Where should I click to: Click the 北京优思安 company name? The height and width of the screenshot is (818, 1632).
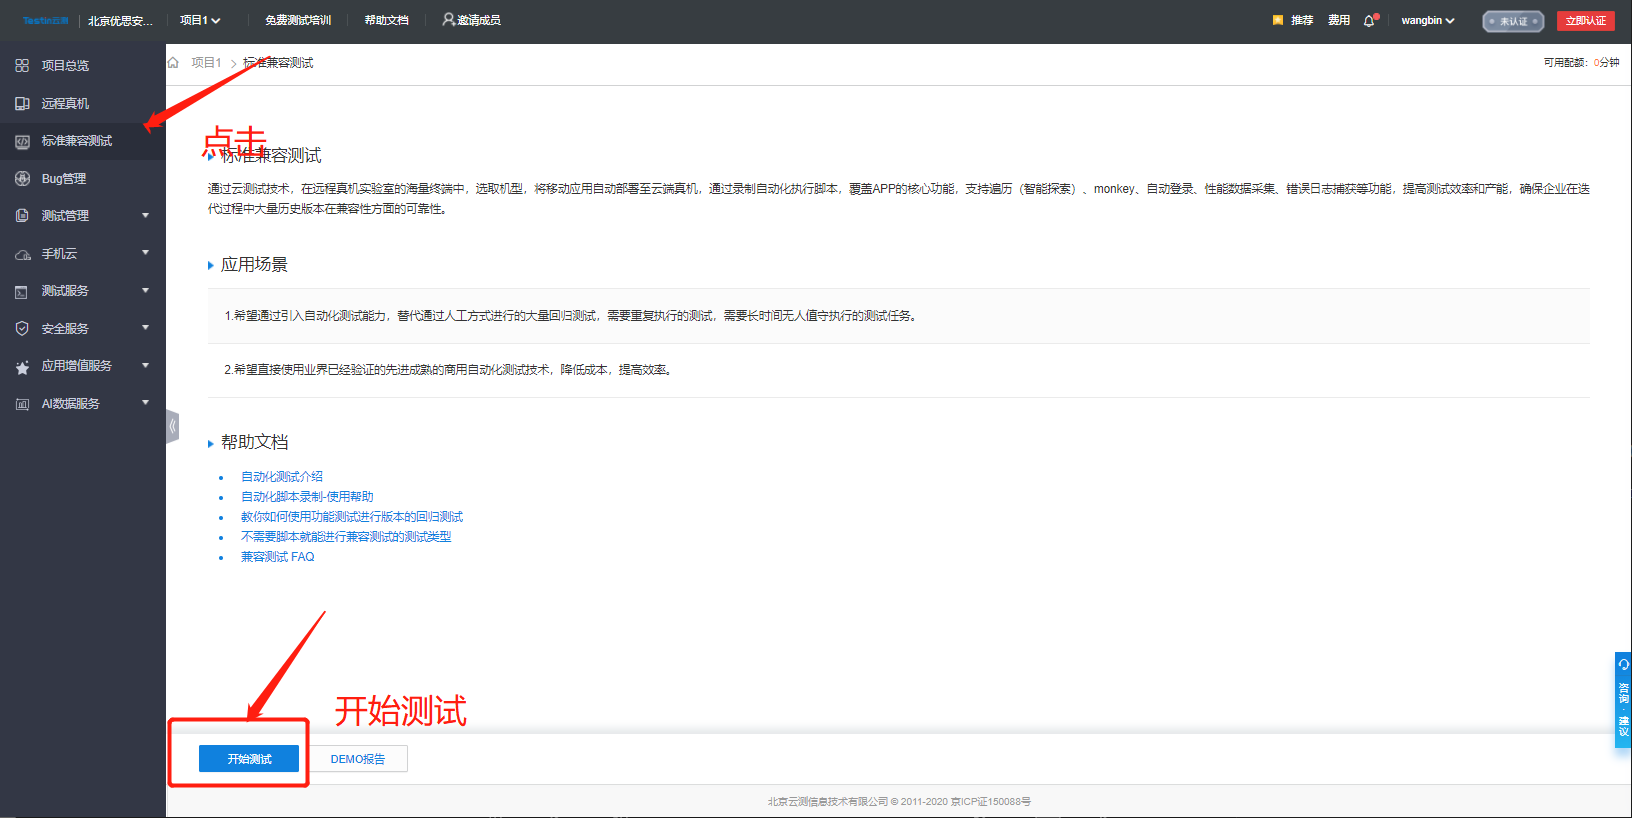[x=120, y=21]
